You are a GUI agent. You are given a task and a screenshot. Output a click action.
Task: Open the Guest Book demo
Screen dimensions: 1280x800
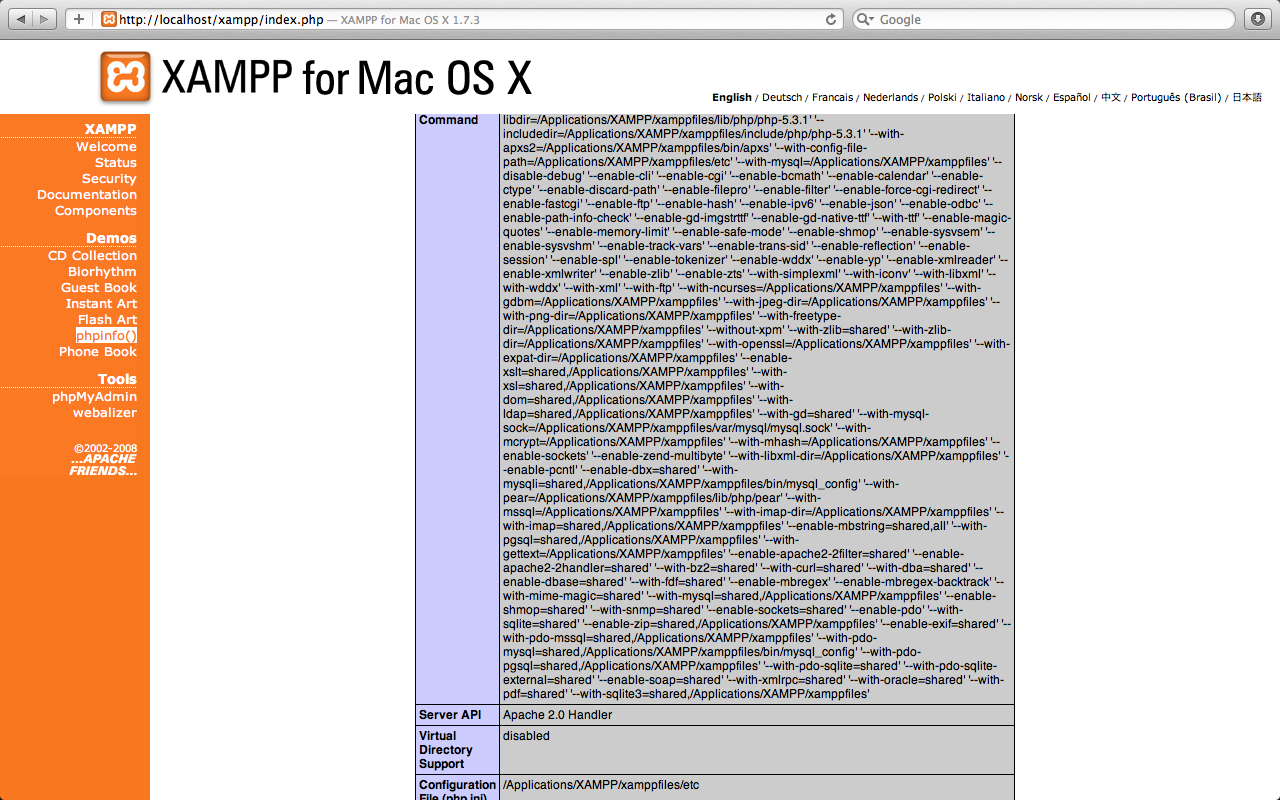coord(99,288)
